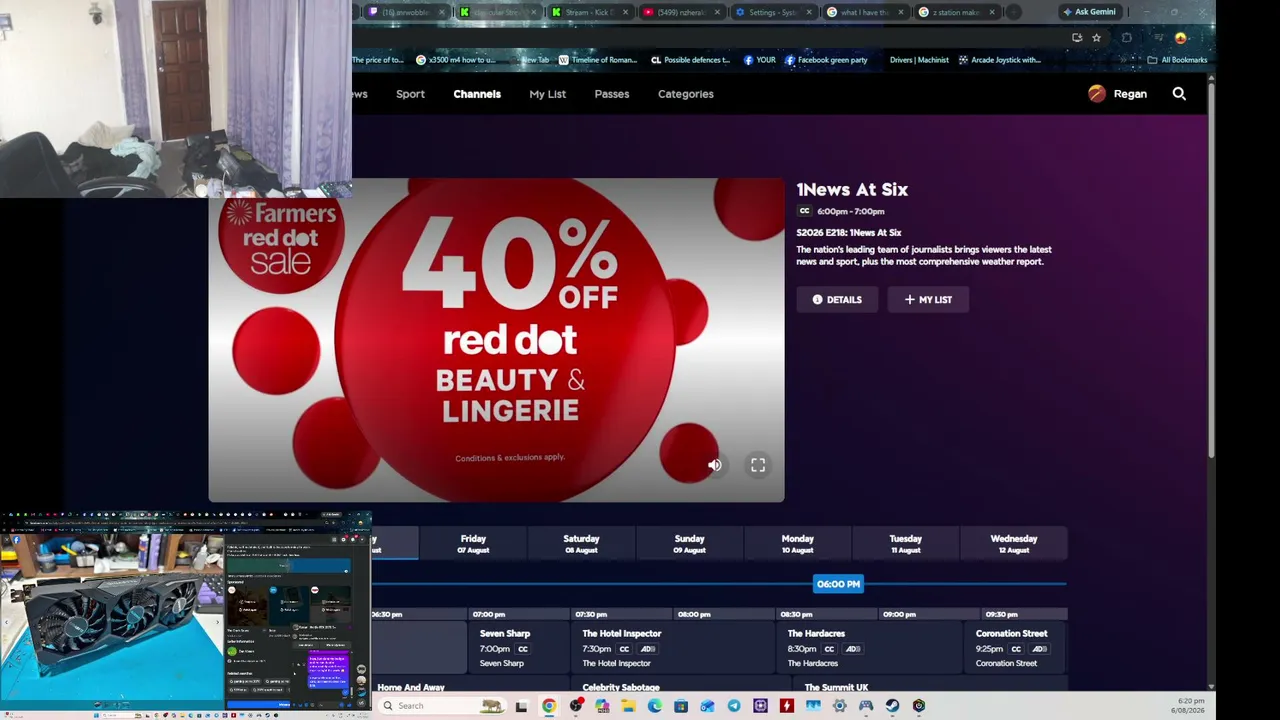Viewport: 1280px width, 720px height.
Task: Click the page vertical scrollbar
Action: coord(1211,270)
